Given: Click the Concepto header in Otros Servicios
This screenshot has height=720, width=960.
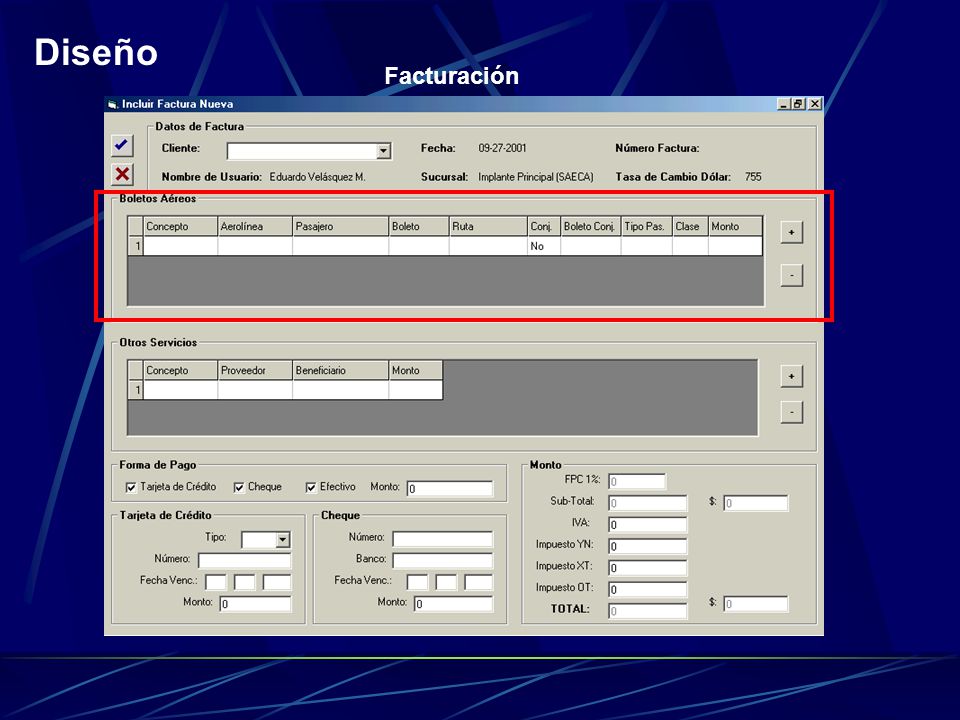Looking at the screenshot, I should click(180, 370).
